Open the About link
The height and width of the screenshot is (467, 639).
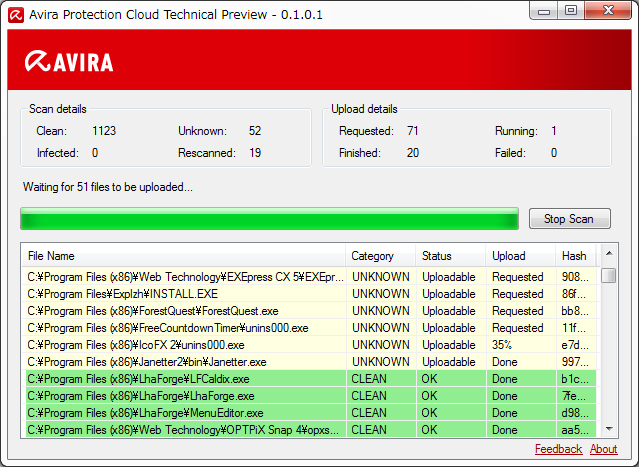[604, 449]
